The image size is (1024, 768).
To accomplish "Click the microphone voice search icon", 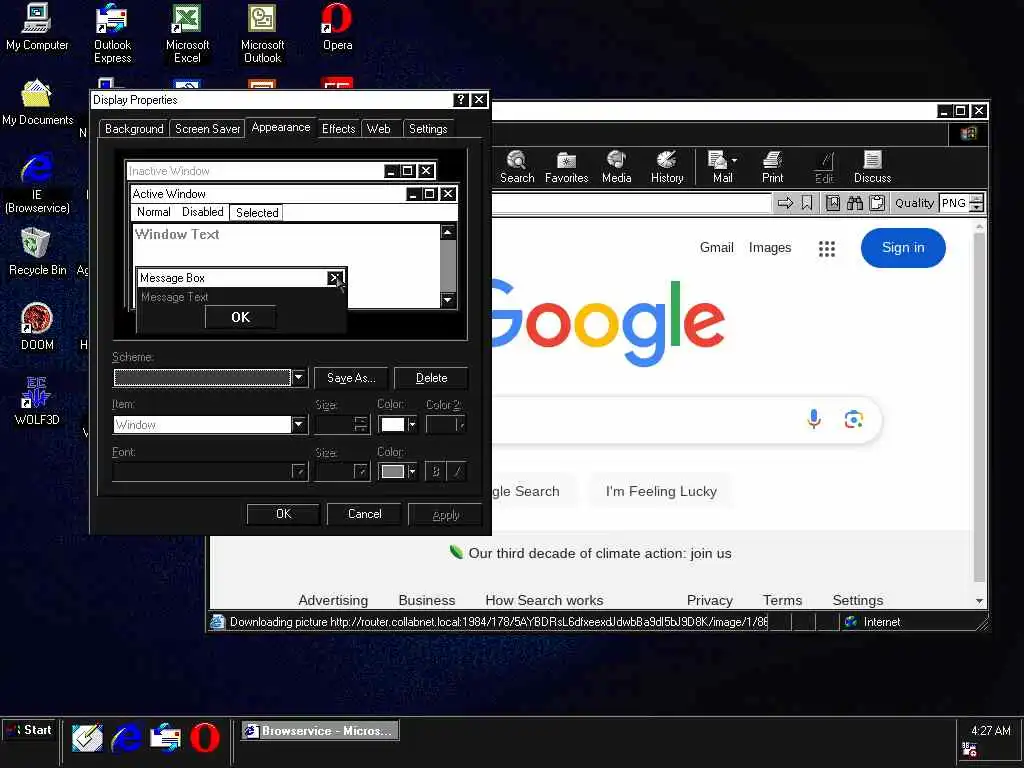I will click(814, 419).
